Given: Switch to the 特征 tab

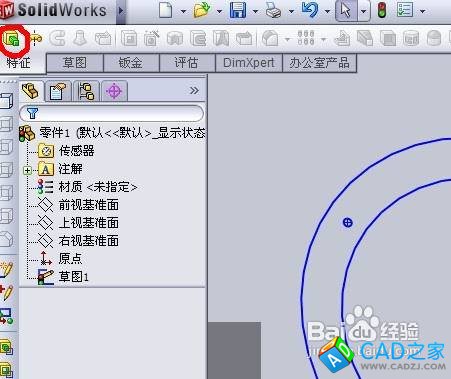Looking at the screenshot, I should point(18,62).
